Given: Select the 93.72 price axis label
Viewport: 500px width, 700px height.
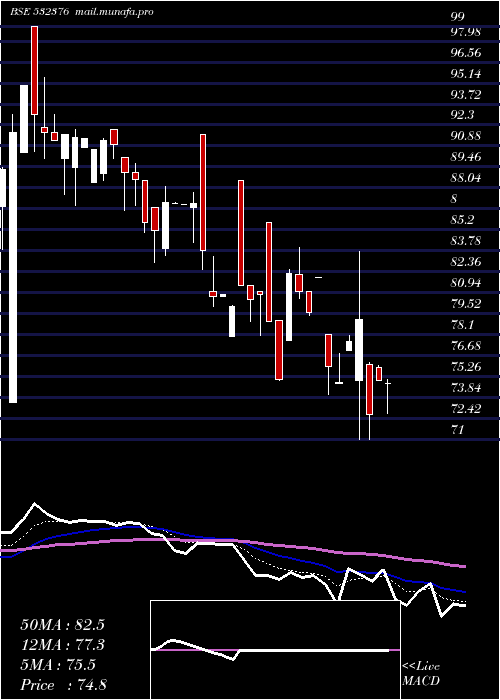Looking at the screenshot, I should coord(466,95).
